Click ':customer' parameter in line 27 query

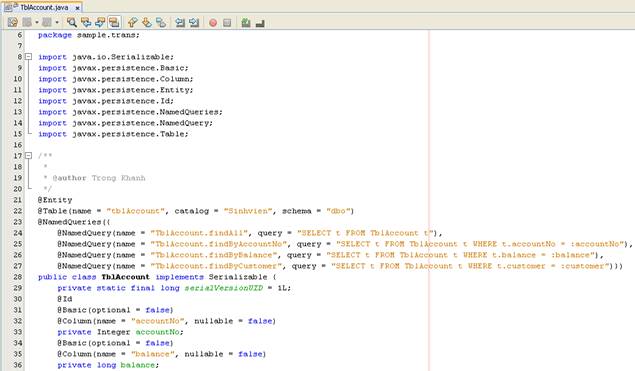(x=583, y=266)
